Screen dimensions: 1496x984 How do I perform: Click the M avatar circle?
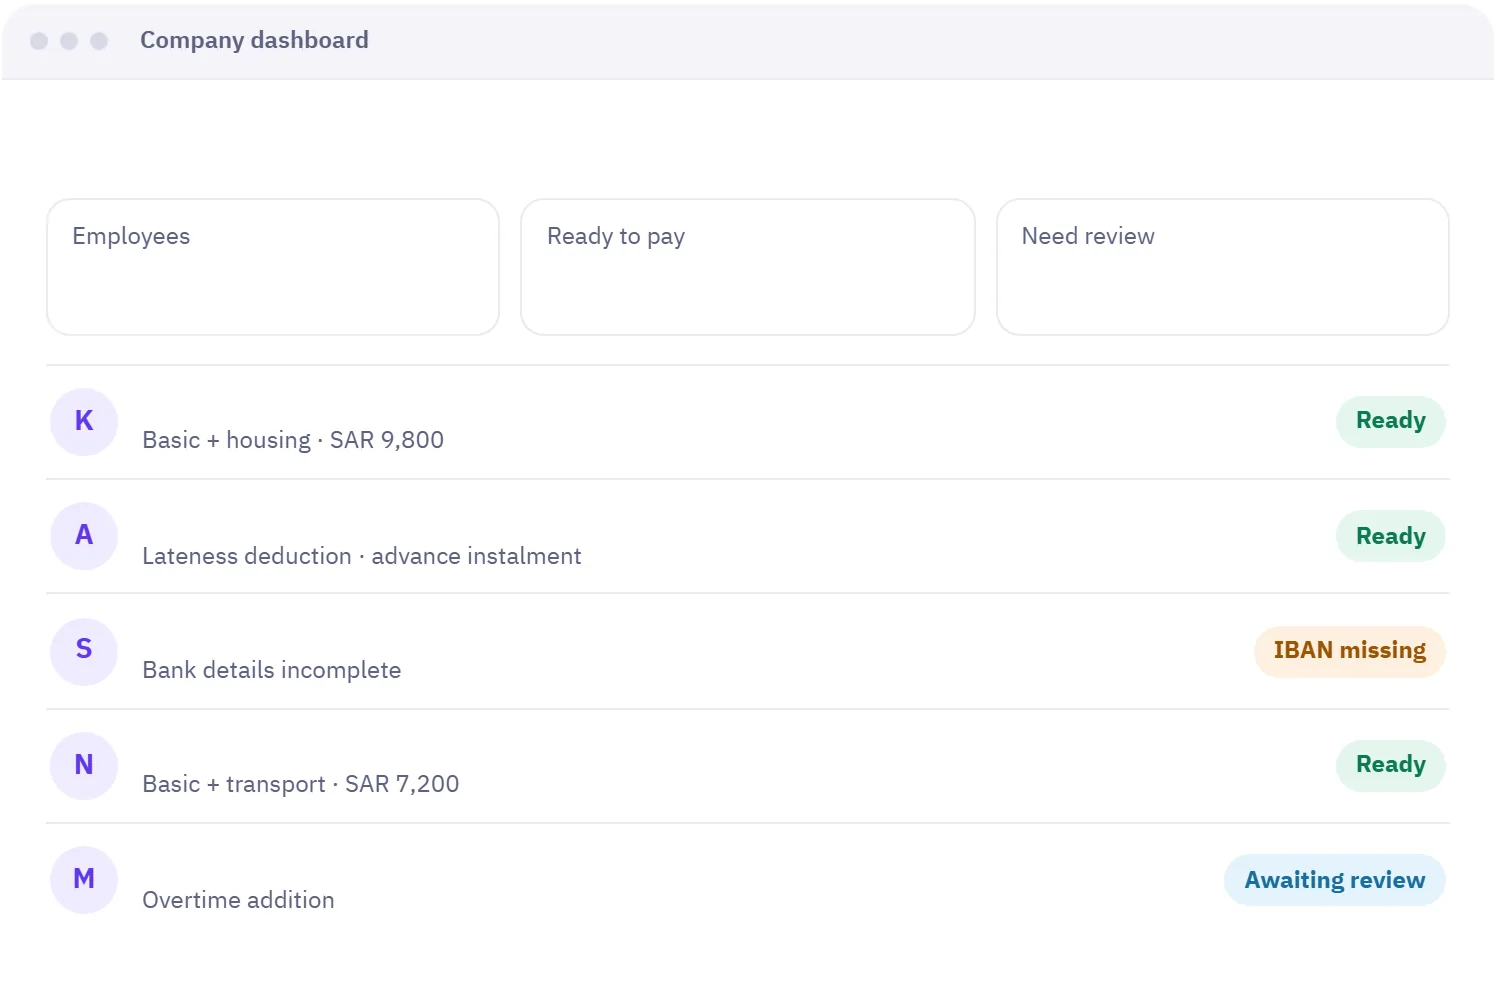(x=84, y=880)
